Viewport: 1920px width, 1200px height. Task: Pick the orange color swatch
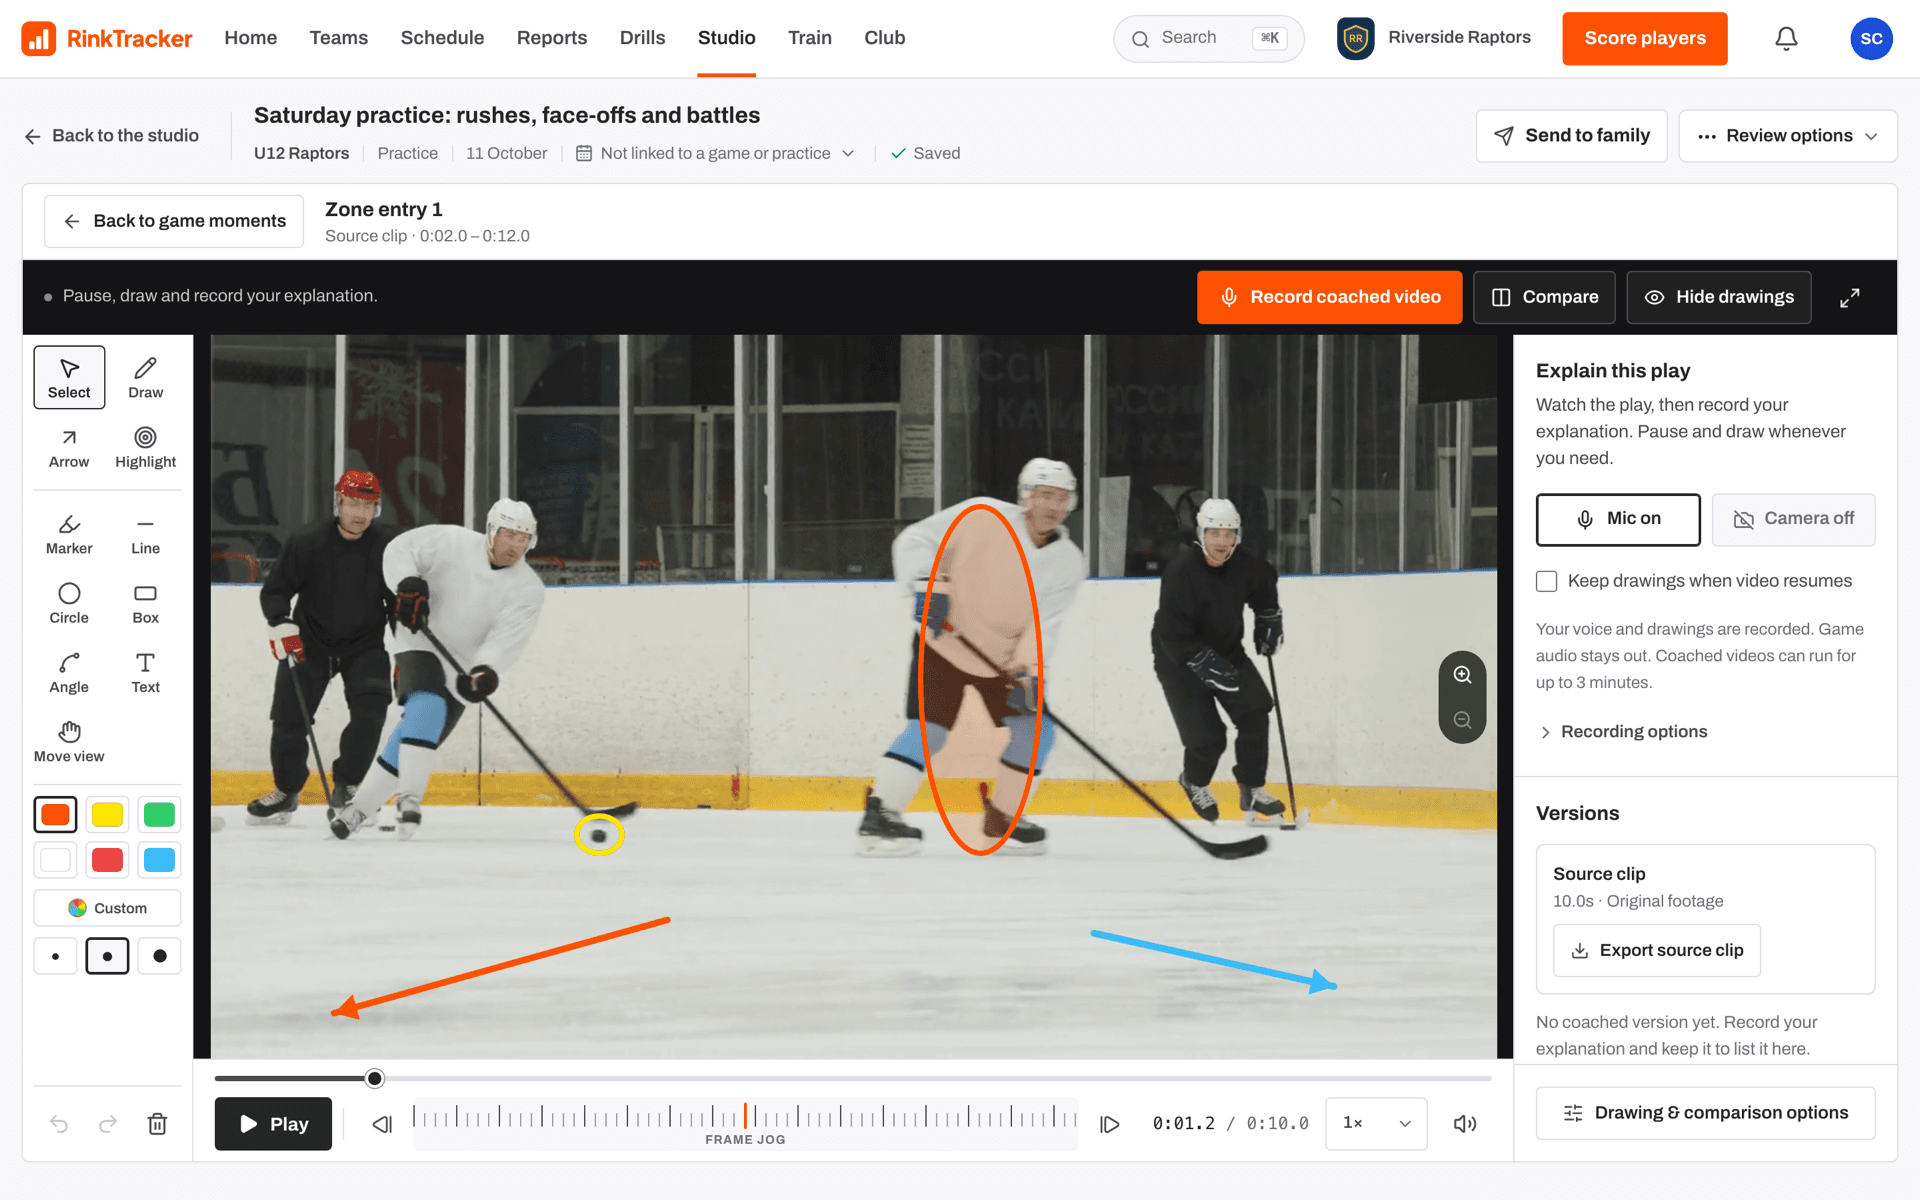(55, 814)
